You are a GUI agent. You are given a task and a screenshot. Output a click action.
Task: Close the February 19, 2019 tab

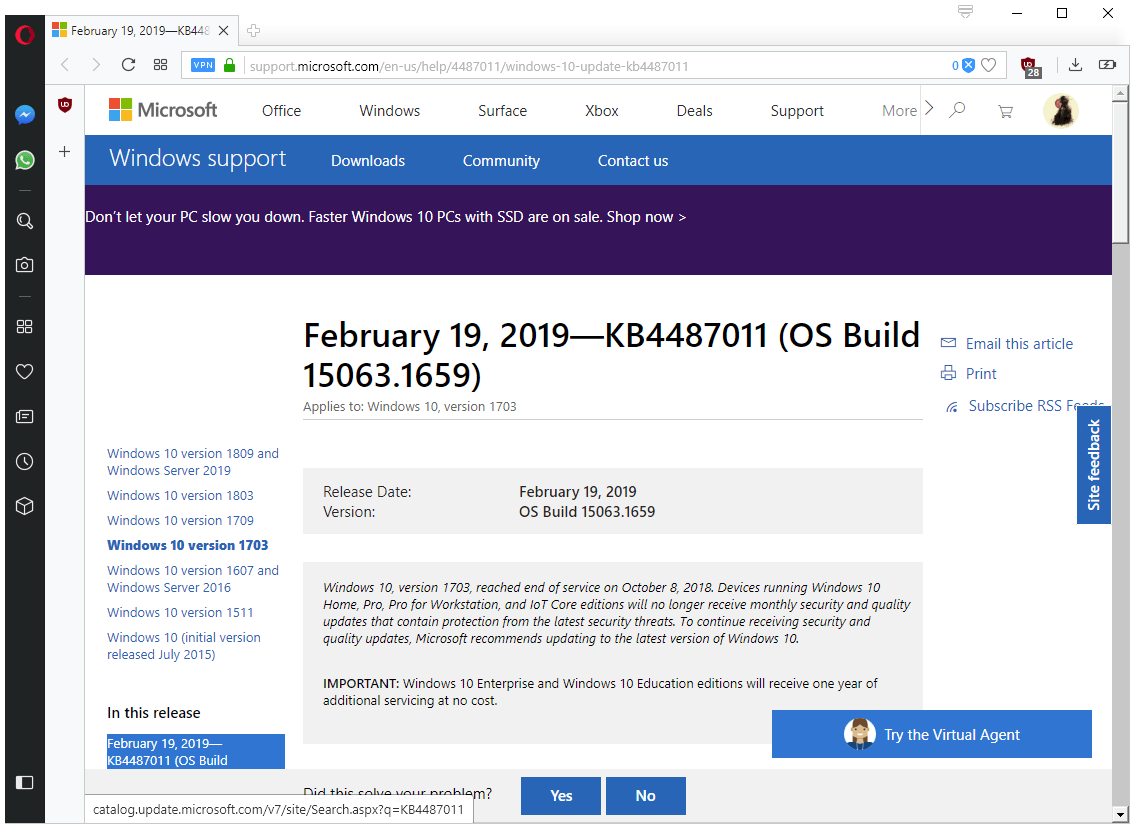point(224,30)
